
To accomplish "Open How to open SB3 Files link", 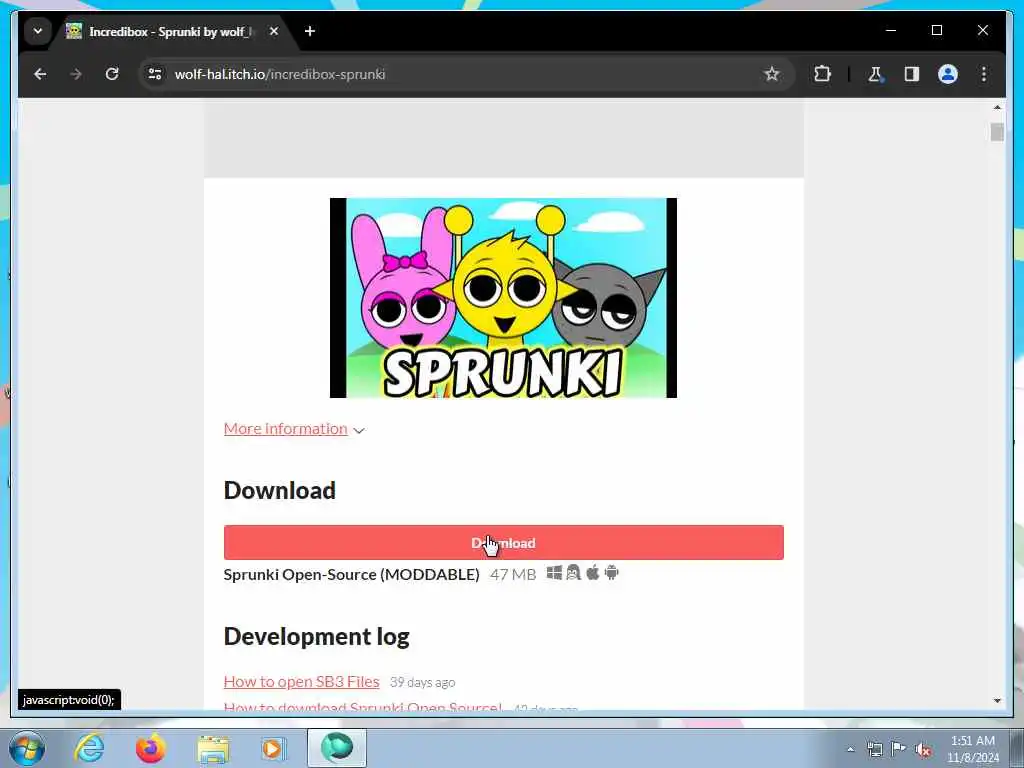I will (301, 682).
